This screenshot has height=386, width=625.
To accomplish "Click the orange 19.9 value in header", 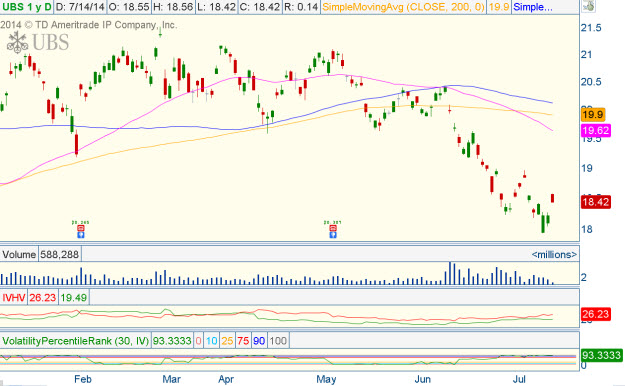I will (499, 7).
